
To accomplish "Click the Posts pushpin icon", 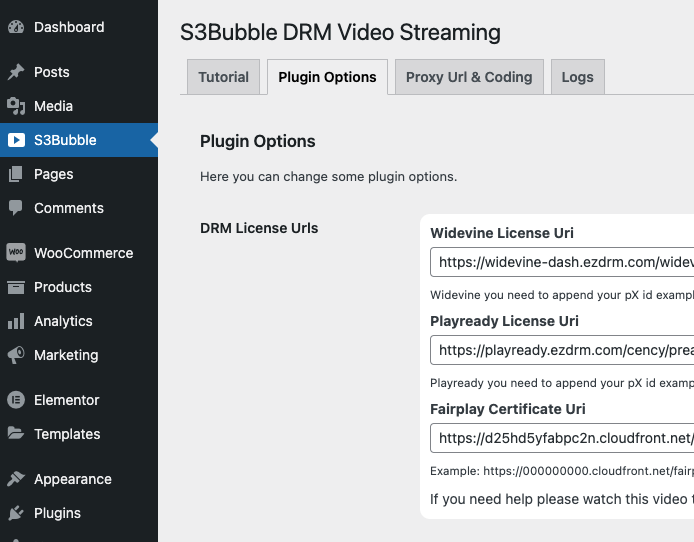I will [x=16, y=72].
